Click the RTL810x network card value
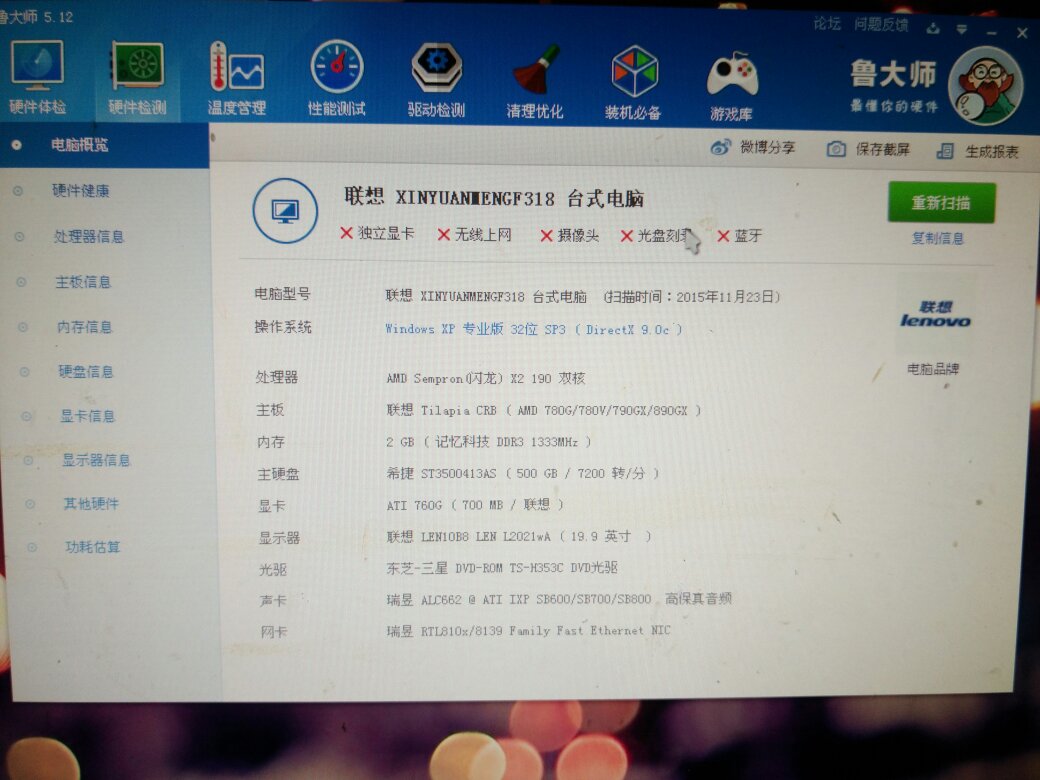Viewport: 1040px width, 780px height. pos(529,631)
